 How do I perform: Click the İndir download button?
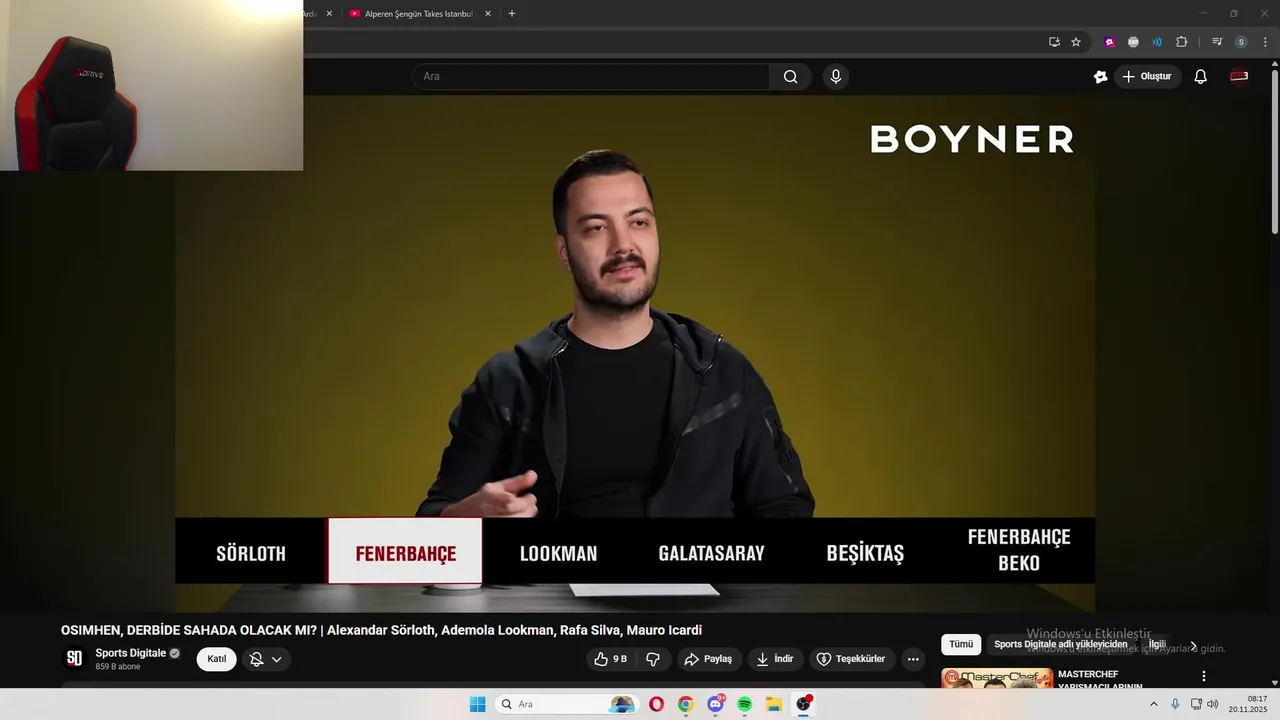click(775, 659)
